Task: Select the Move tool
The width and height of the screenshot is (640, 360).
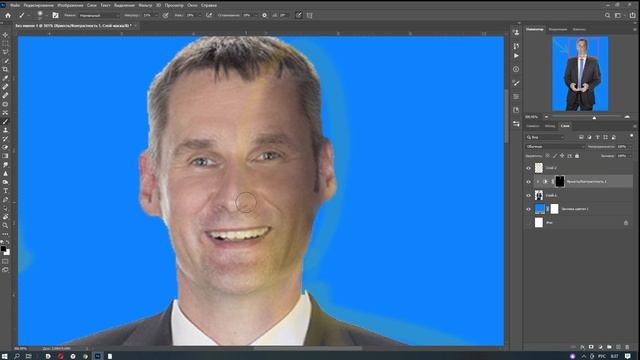Action: coord(5,35)
